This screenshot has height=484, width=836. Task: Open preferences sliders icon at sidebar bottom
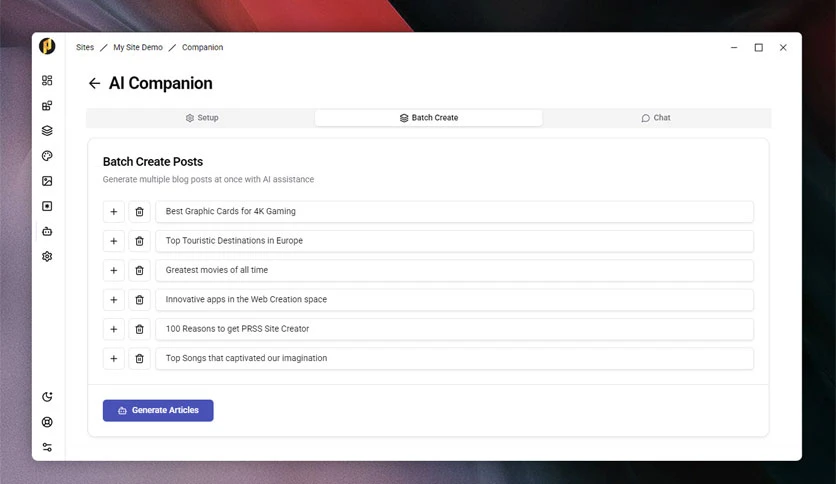point(47,447)
